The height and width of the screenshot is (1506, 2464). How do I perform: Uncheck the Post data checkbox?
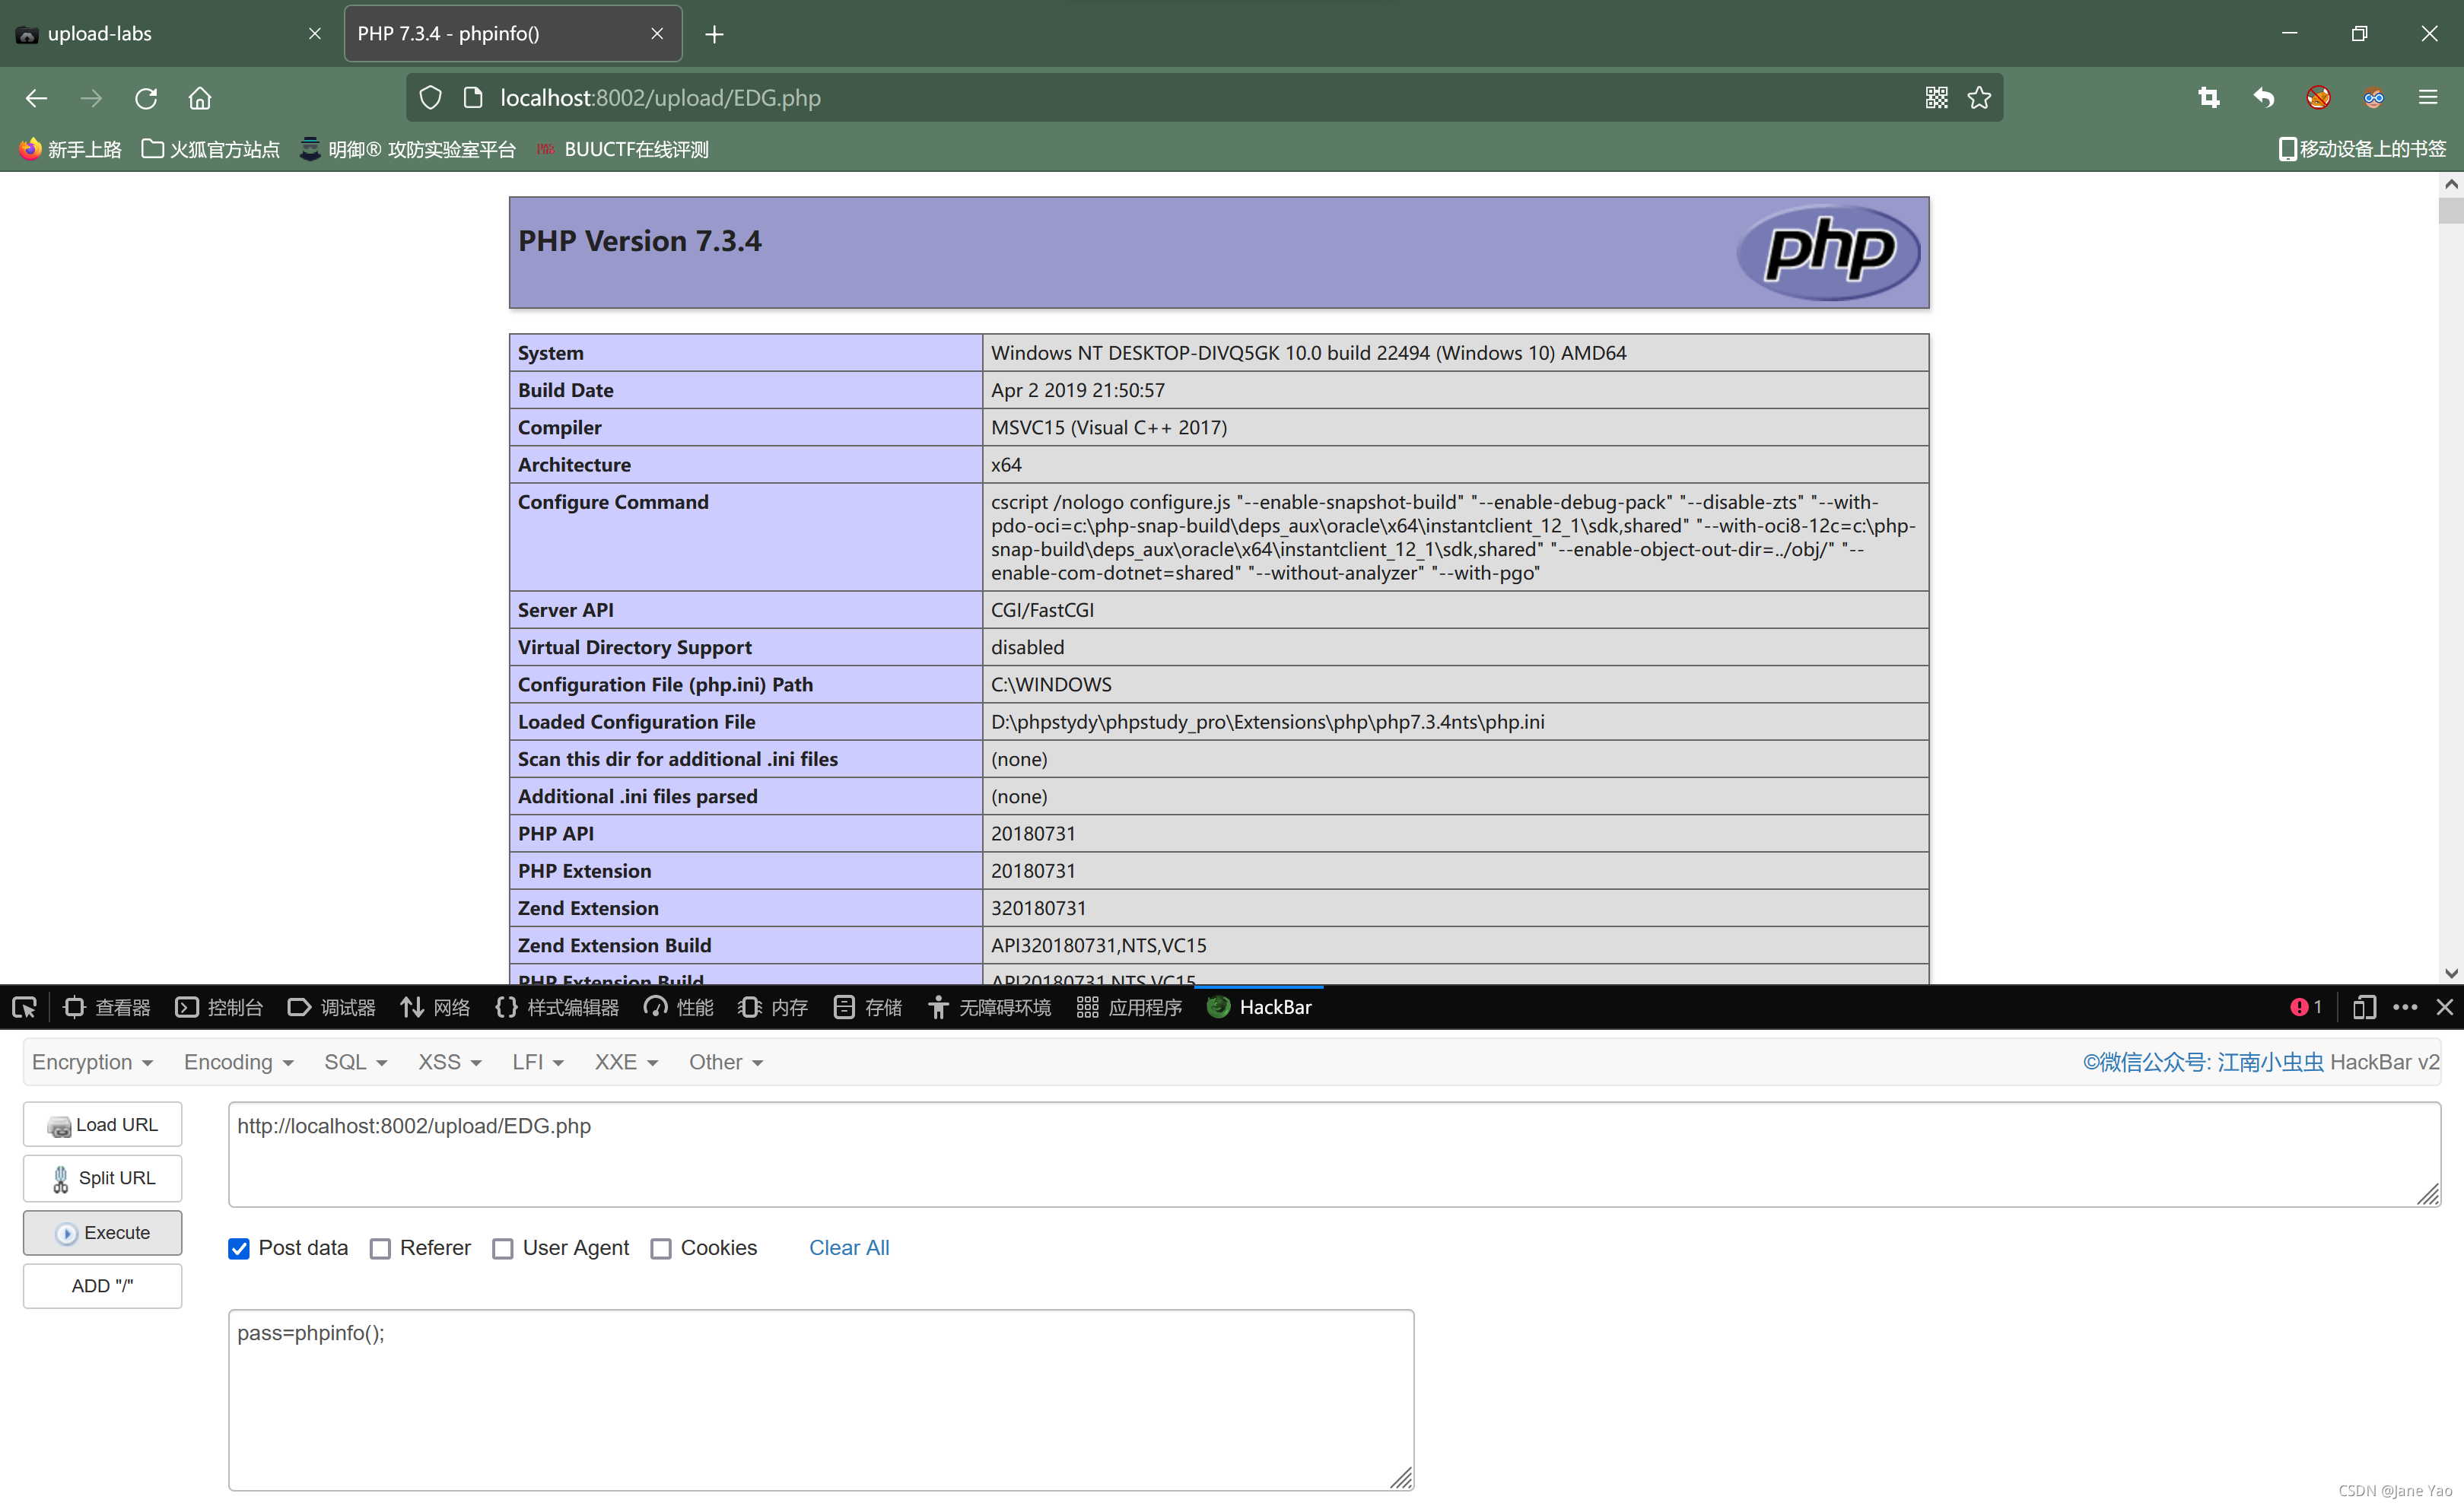click(239, 1248)
